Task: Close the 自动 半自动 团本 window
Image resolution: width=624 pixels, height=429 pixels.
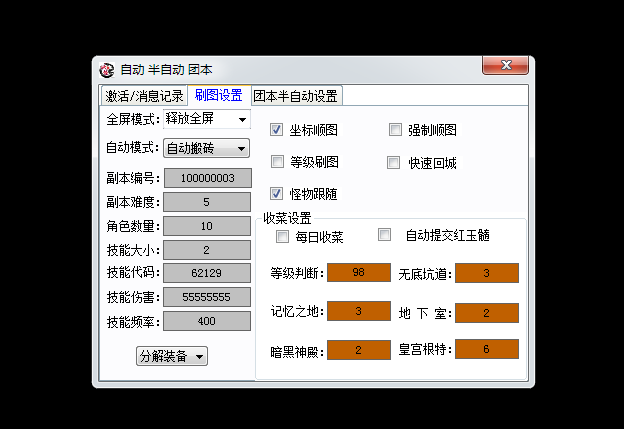Action: click(505, 67)
